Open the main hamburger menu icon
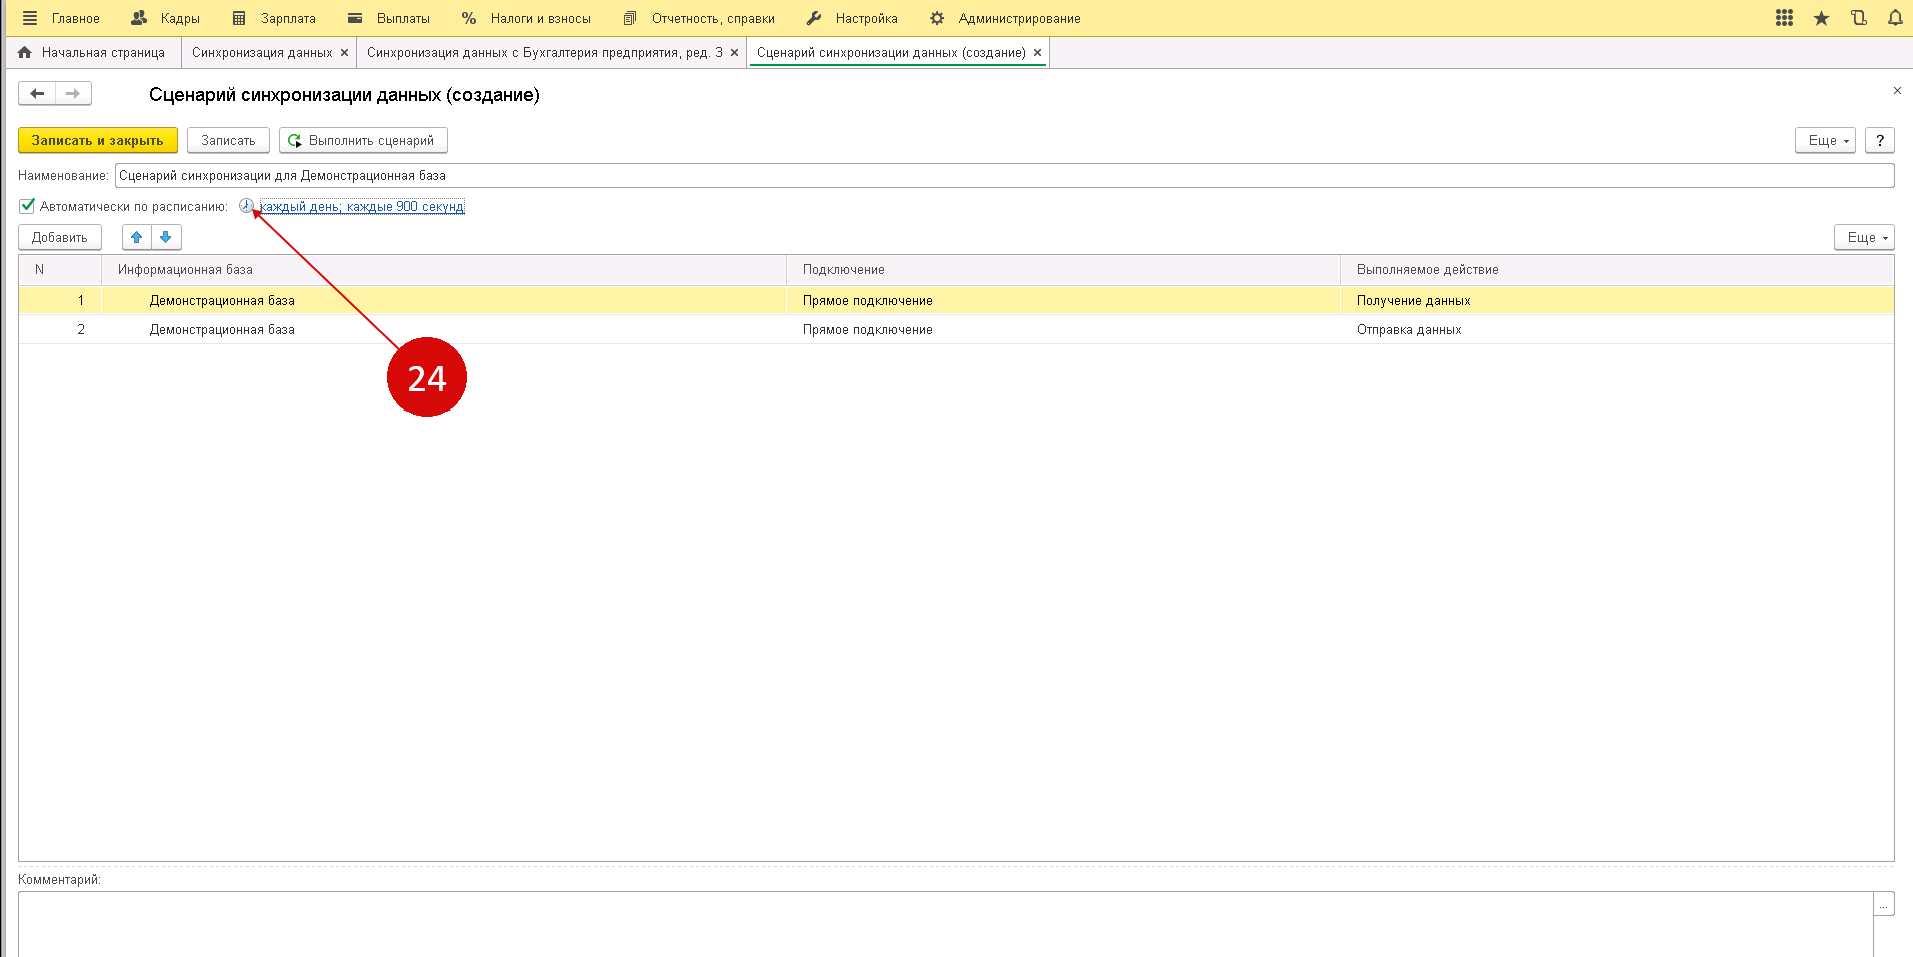 [x=30, y=18]
